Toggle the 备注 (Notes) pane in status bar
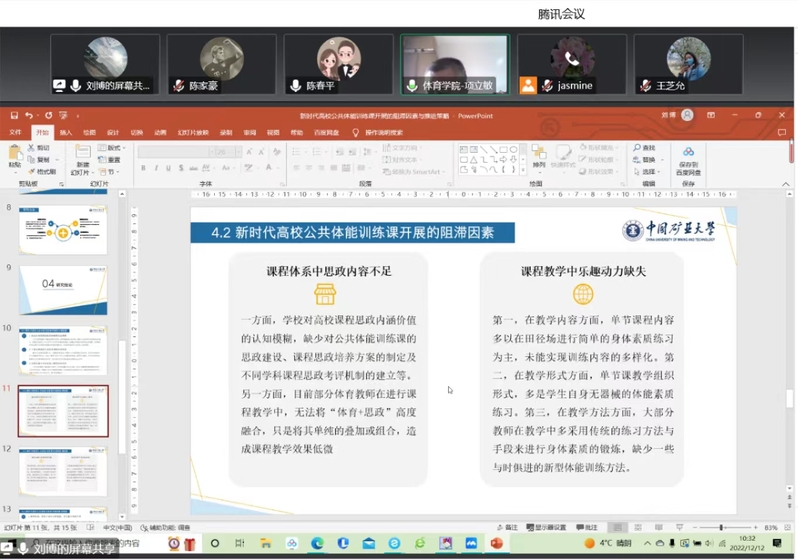Image resolution: width=798 pixels, height=560 pixels. [509, 527]
